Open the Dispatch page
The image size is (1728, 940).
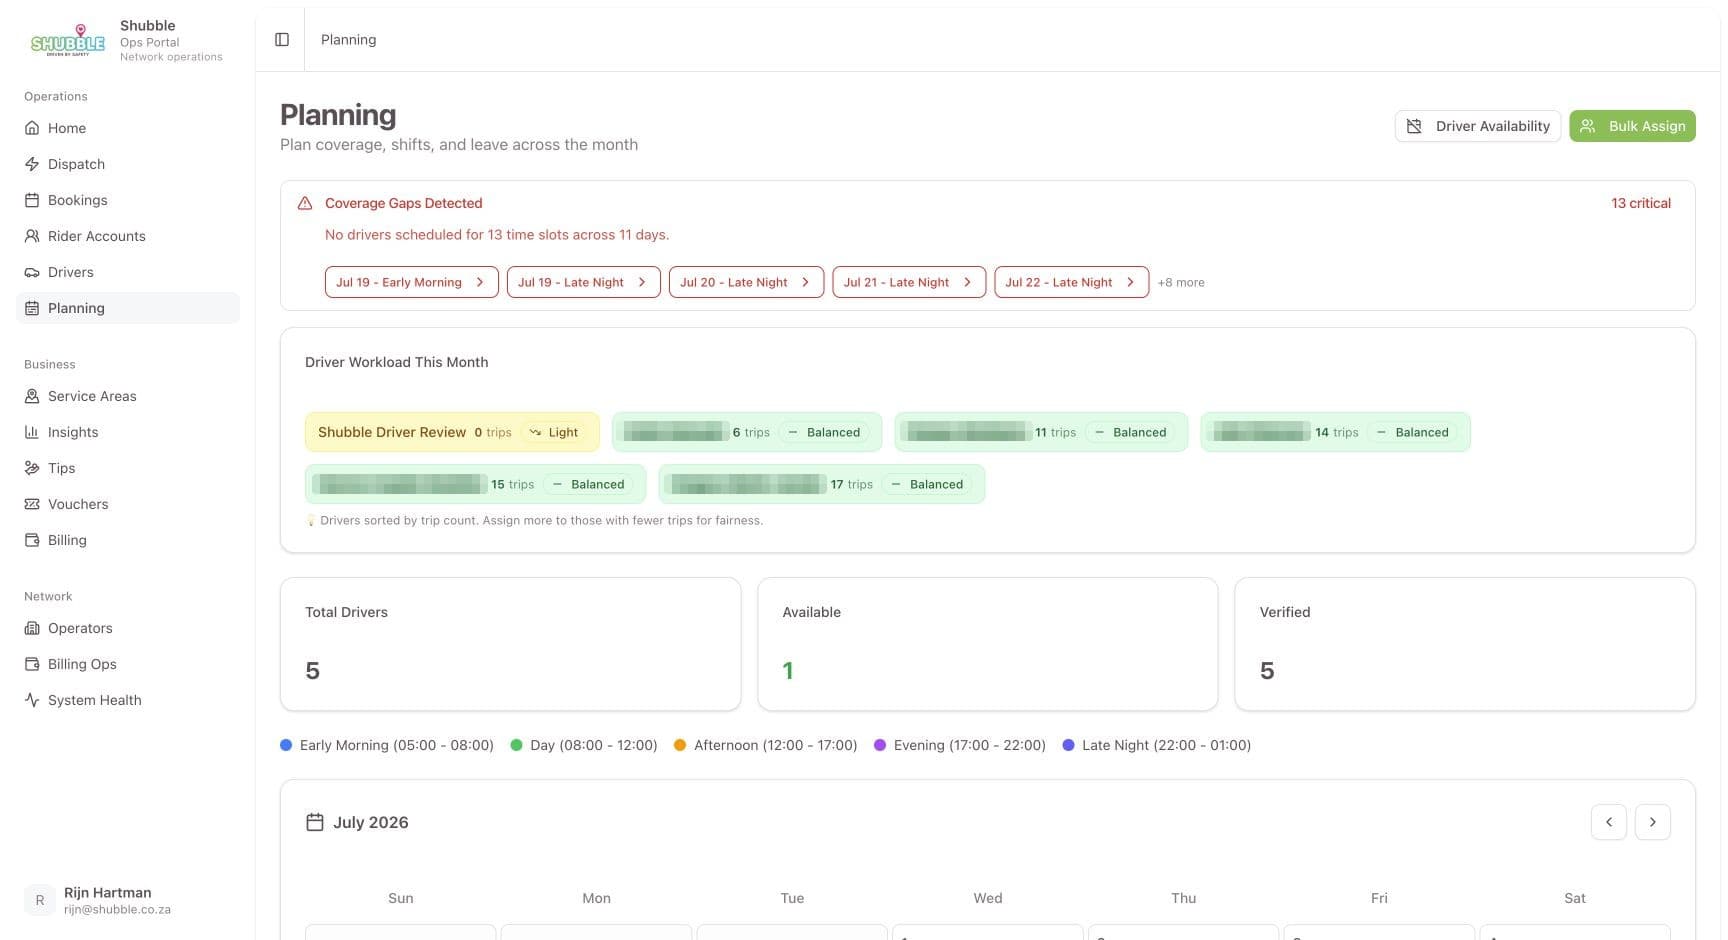(128, 164)
